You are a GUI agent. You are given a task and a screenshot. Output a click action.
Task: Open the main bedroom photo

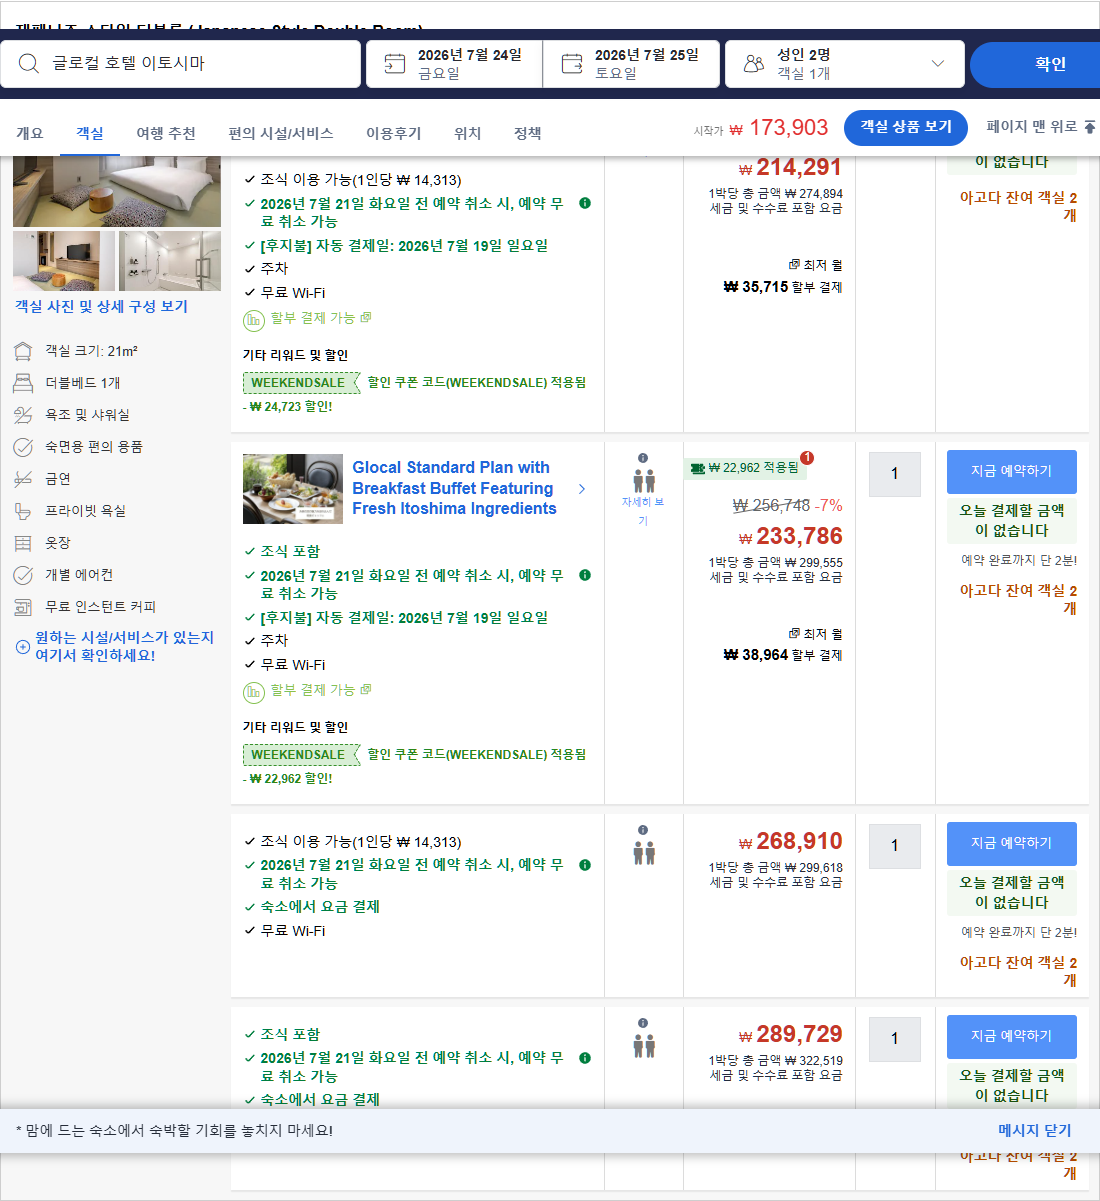tap(117, 191)
